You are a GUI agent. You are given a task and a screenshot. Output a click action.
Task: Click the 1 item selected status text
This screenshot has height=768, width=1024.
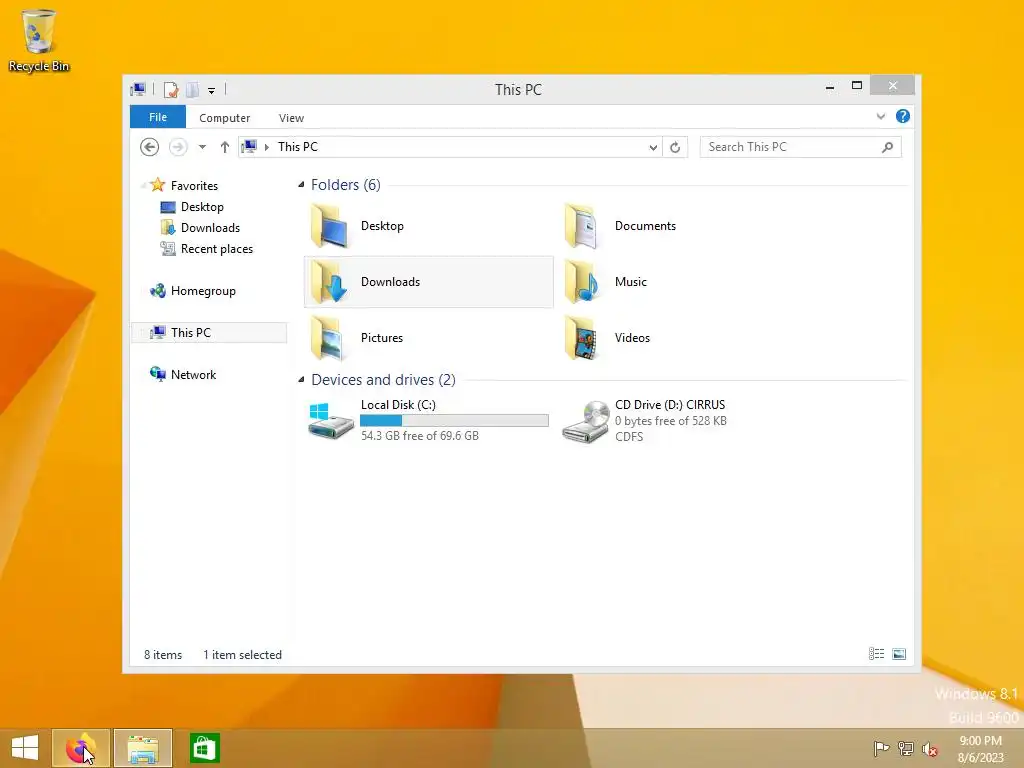242,655
